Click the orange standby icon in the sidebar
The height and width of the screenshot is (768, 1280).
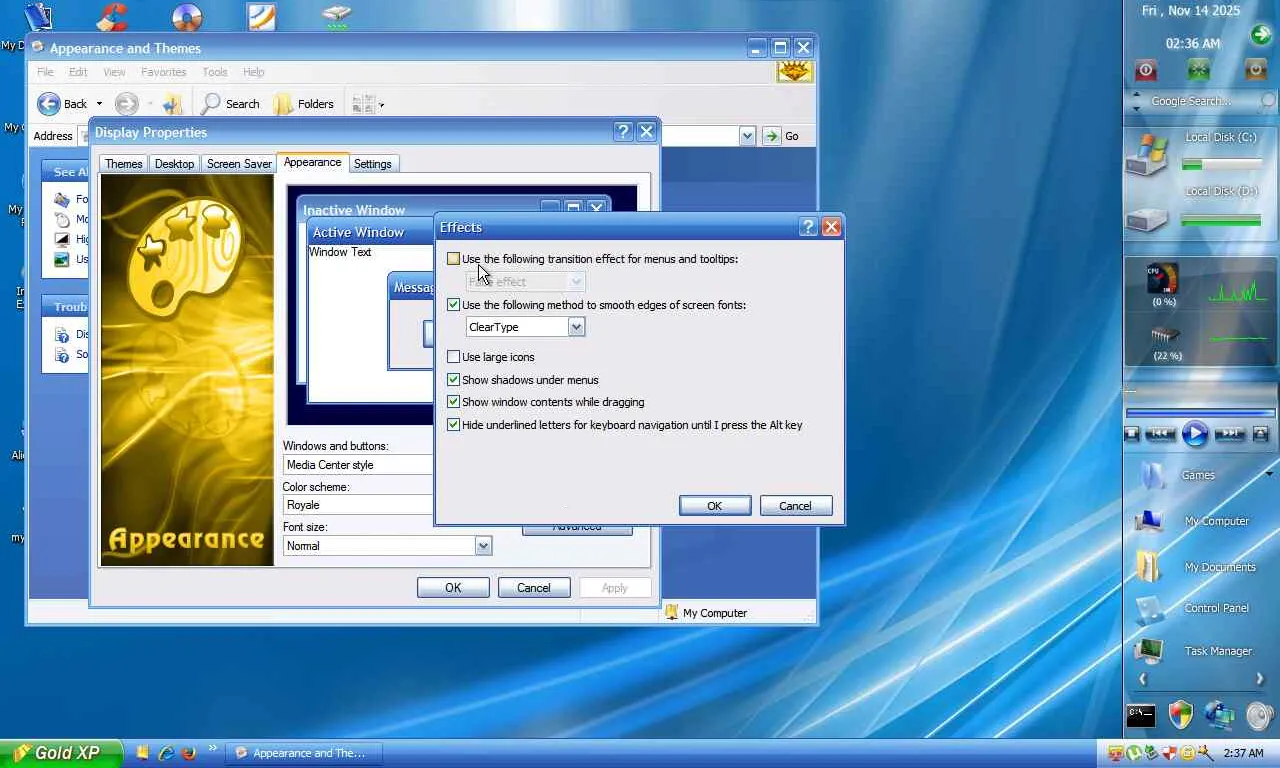tap(1255, 69)
